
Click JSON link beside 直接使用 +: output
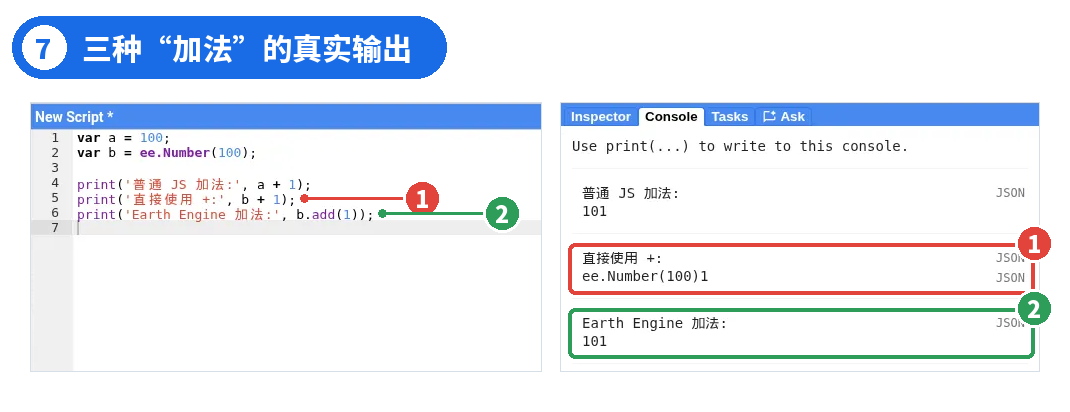1010,258
